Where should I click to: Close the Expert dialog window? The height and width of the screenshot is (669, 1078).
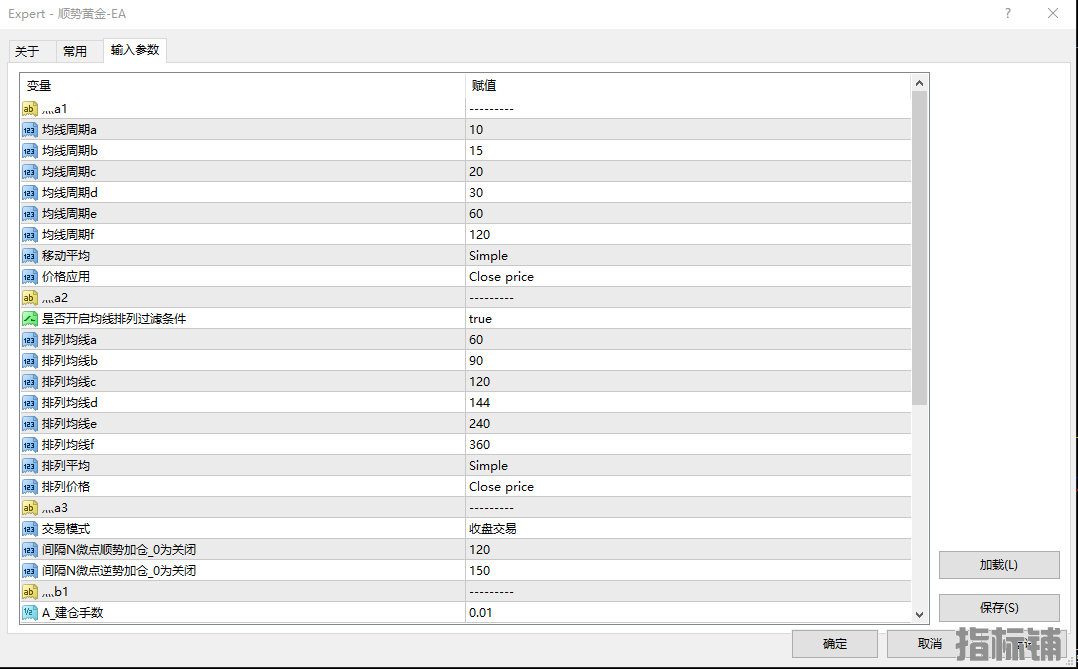click(1053, 13)
